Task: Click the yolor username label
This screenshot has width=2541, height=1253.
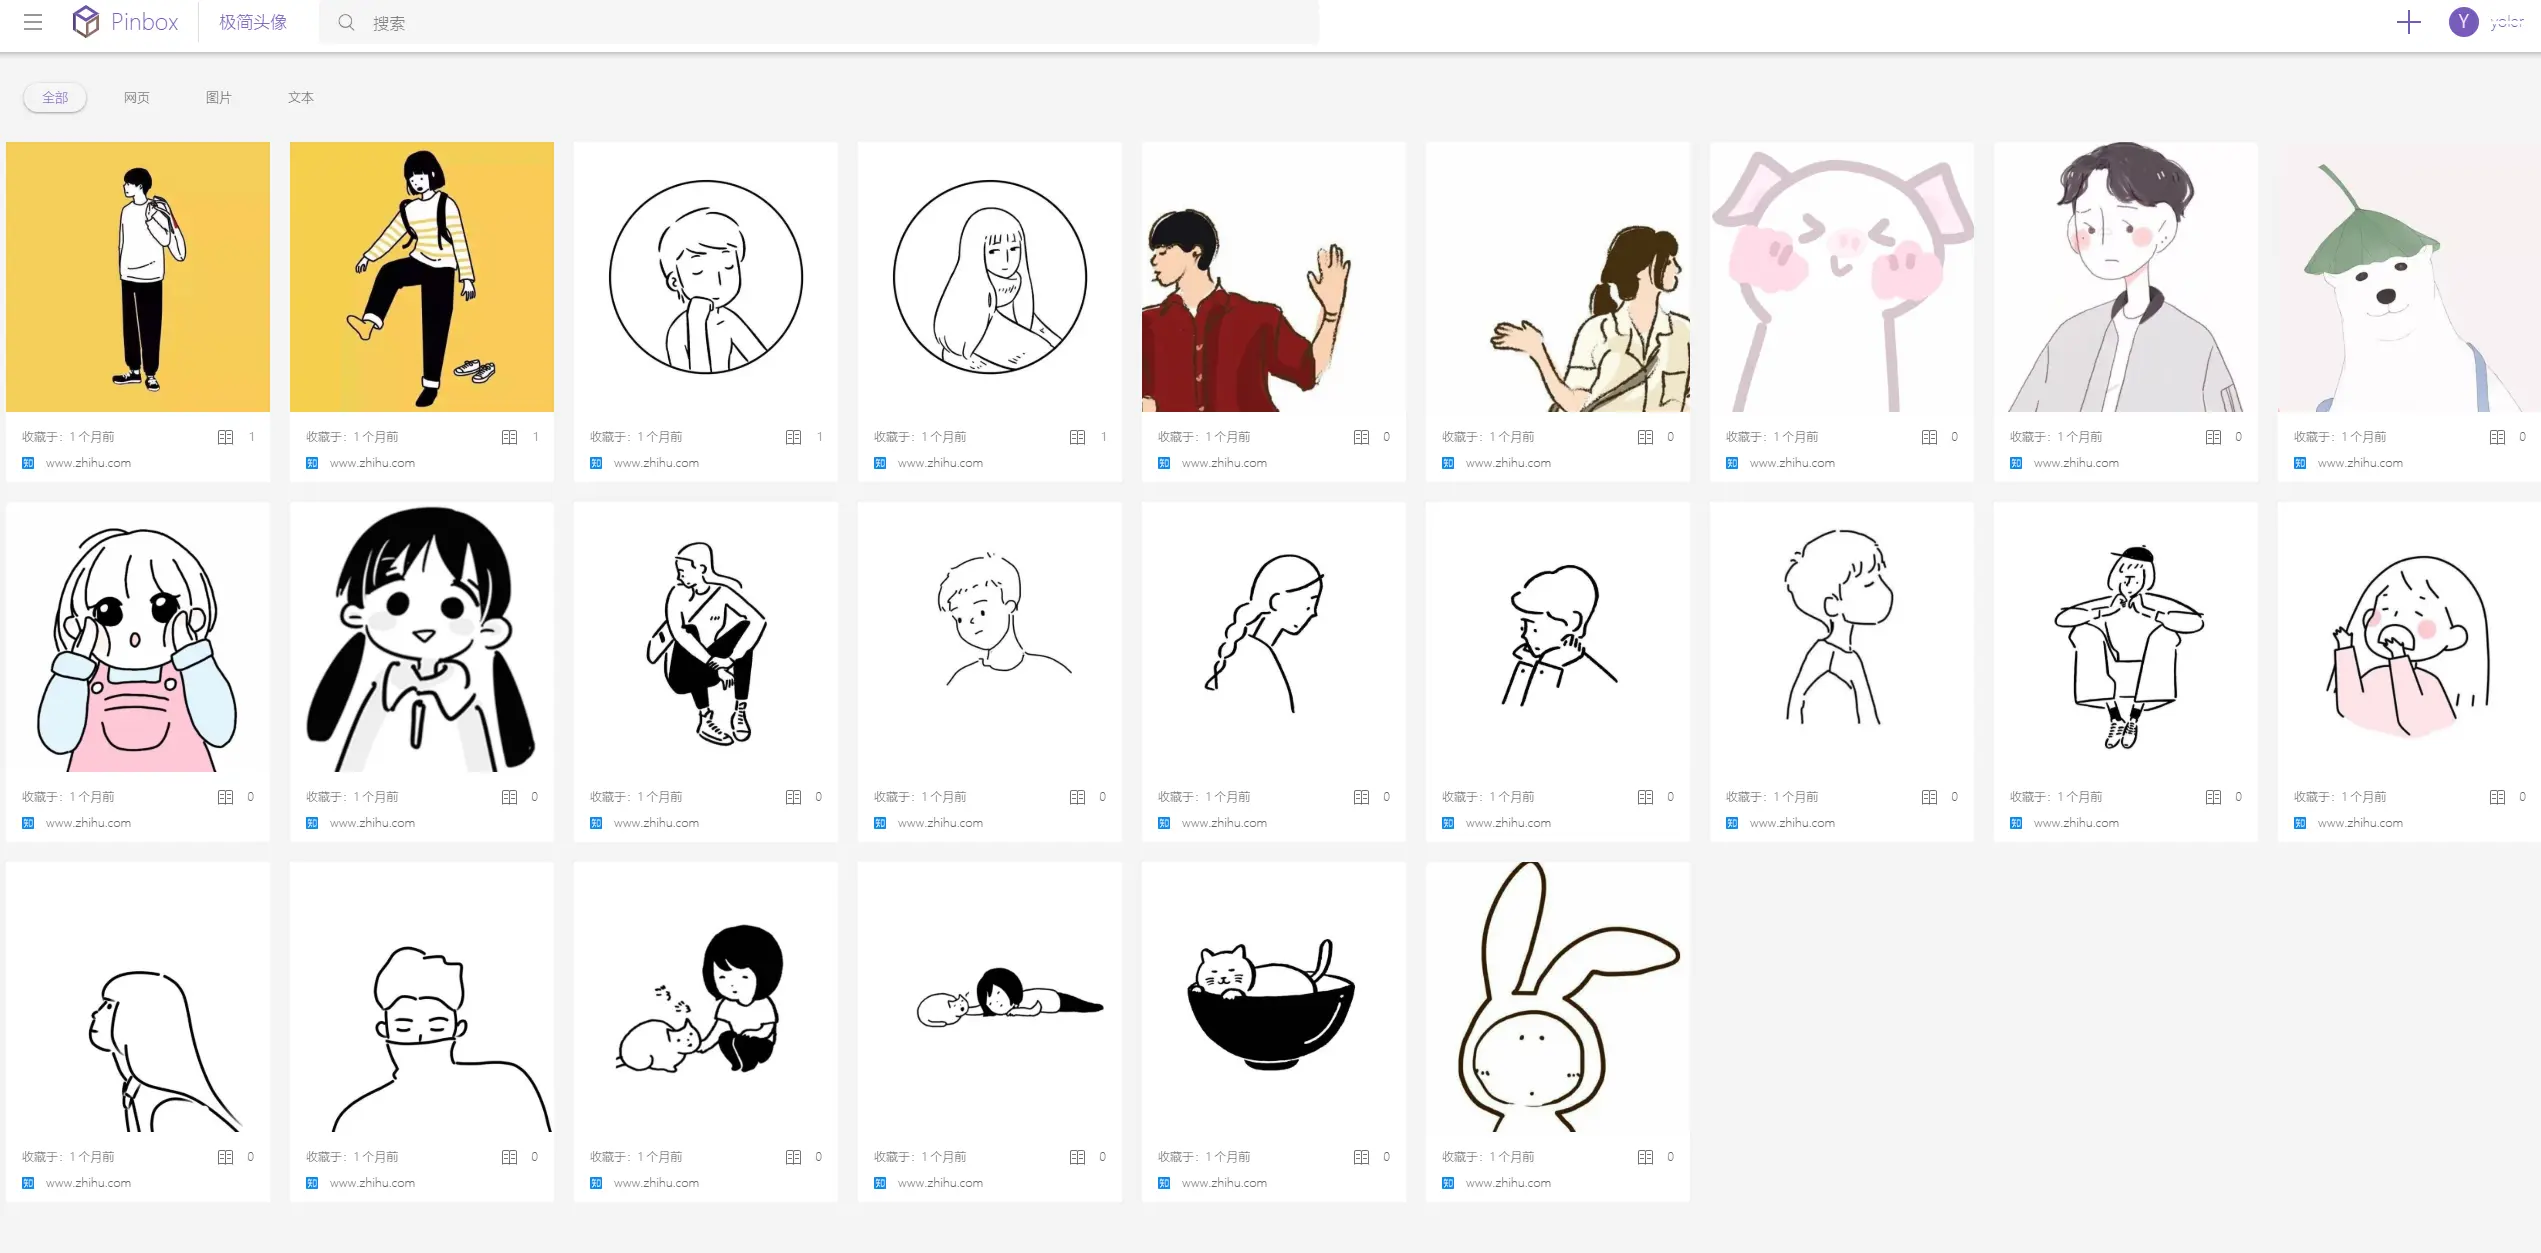Action: point(2506,22)
